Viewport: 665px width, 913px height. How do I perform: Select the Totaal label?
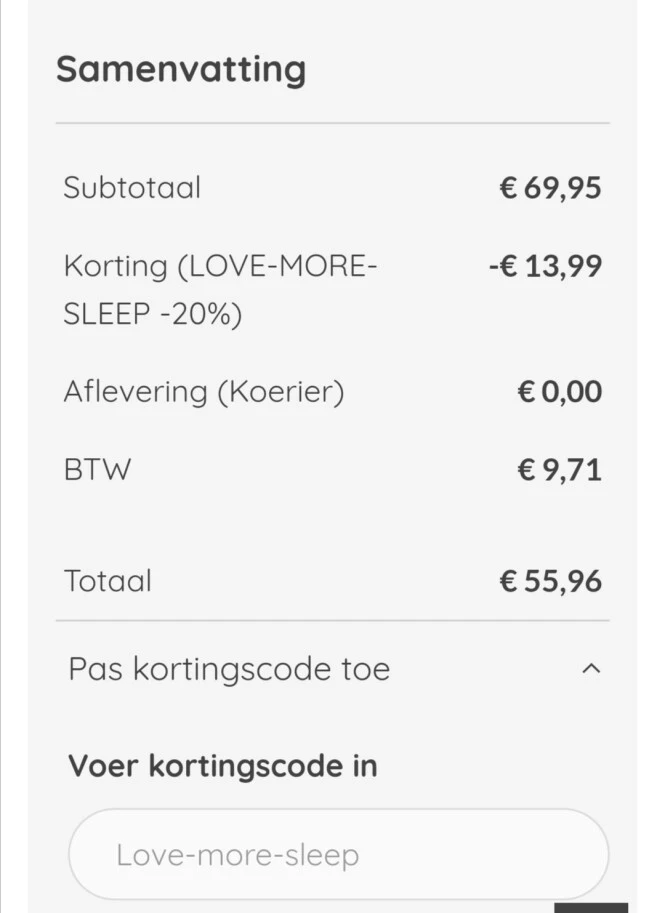[x=108, y=580]
